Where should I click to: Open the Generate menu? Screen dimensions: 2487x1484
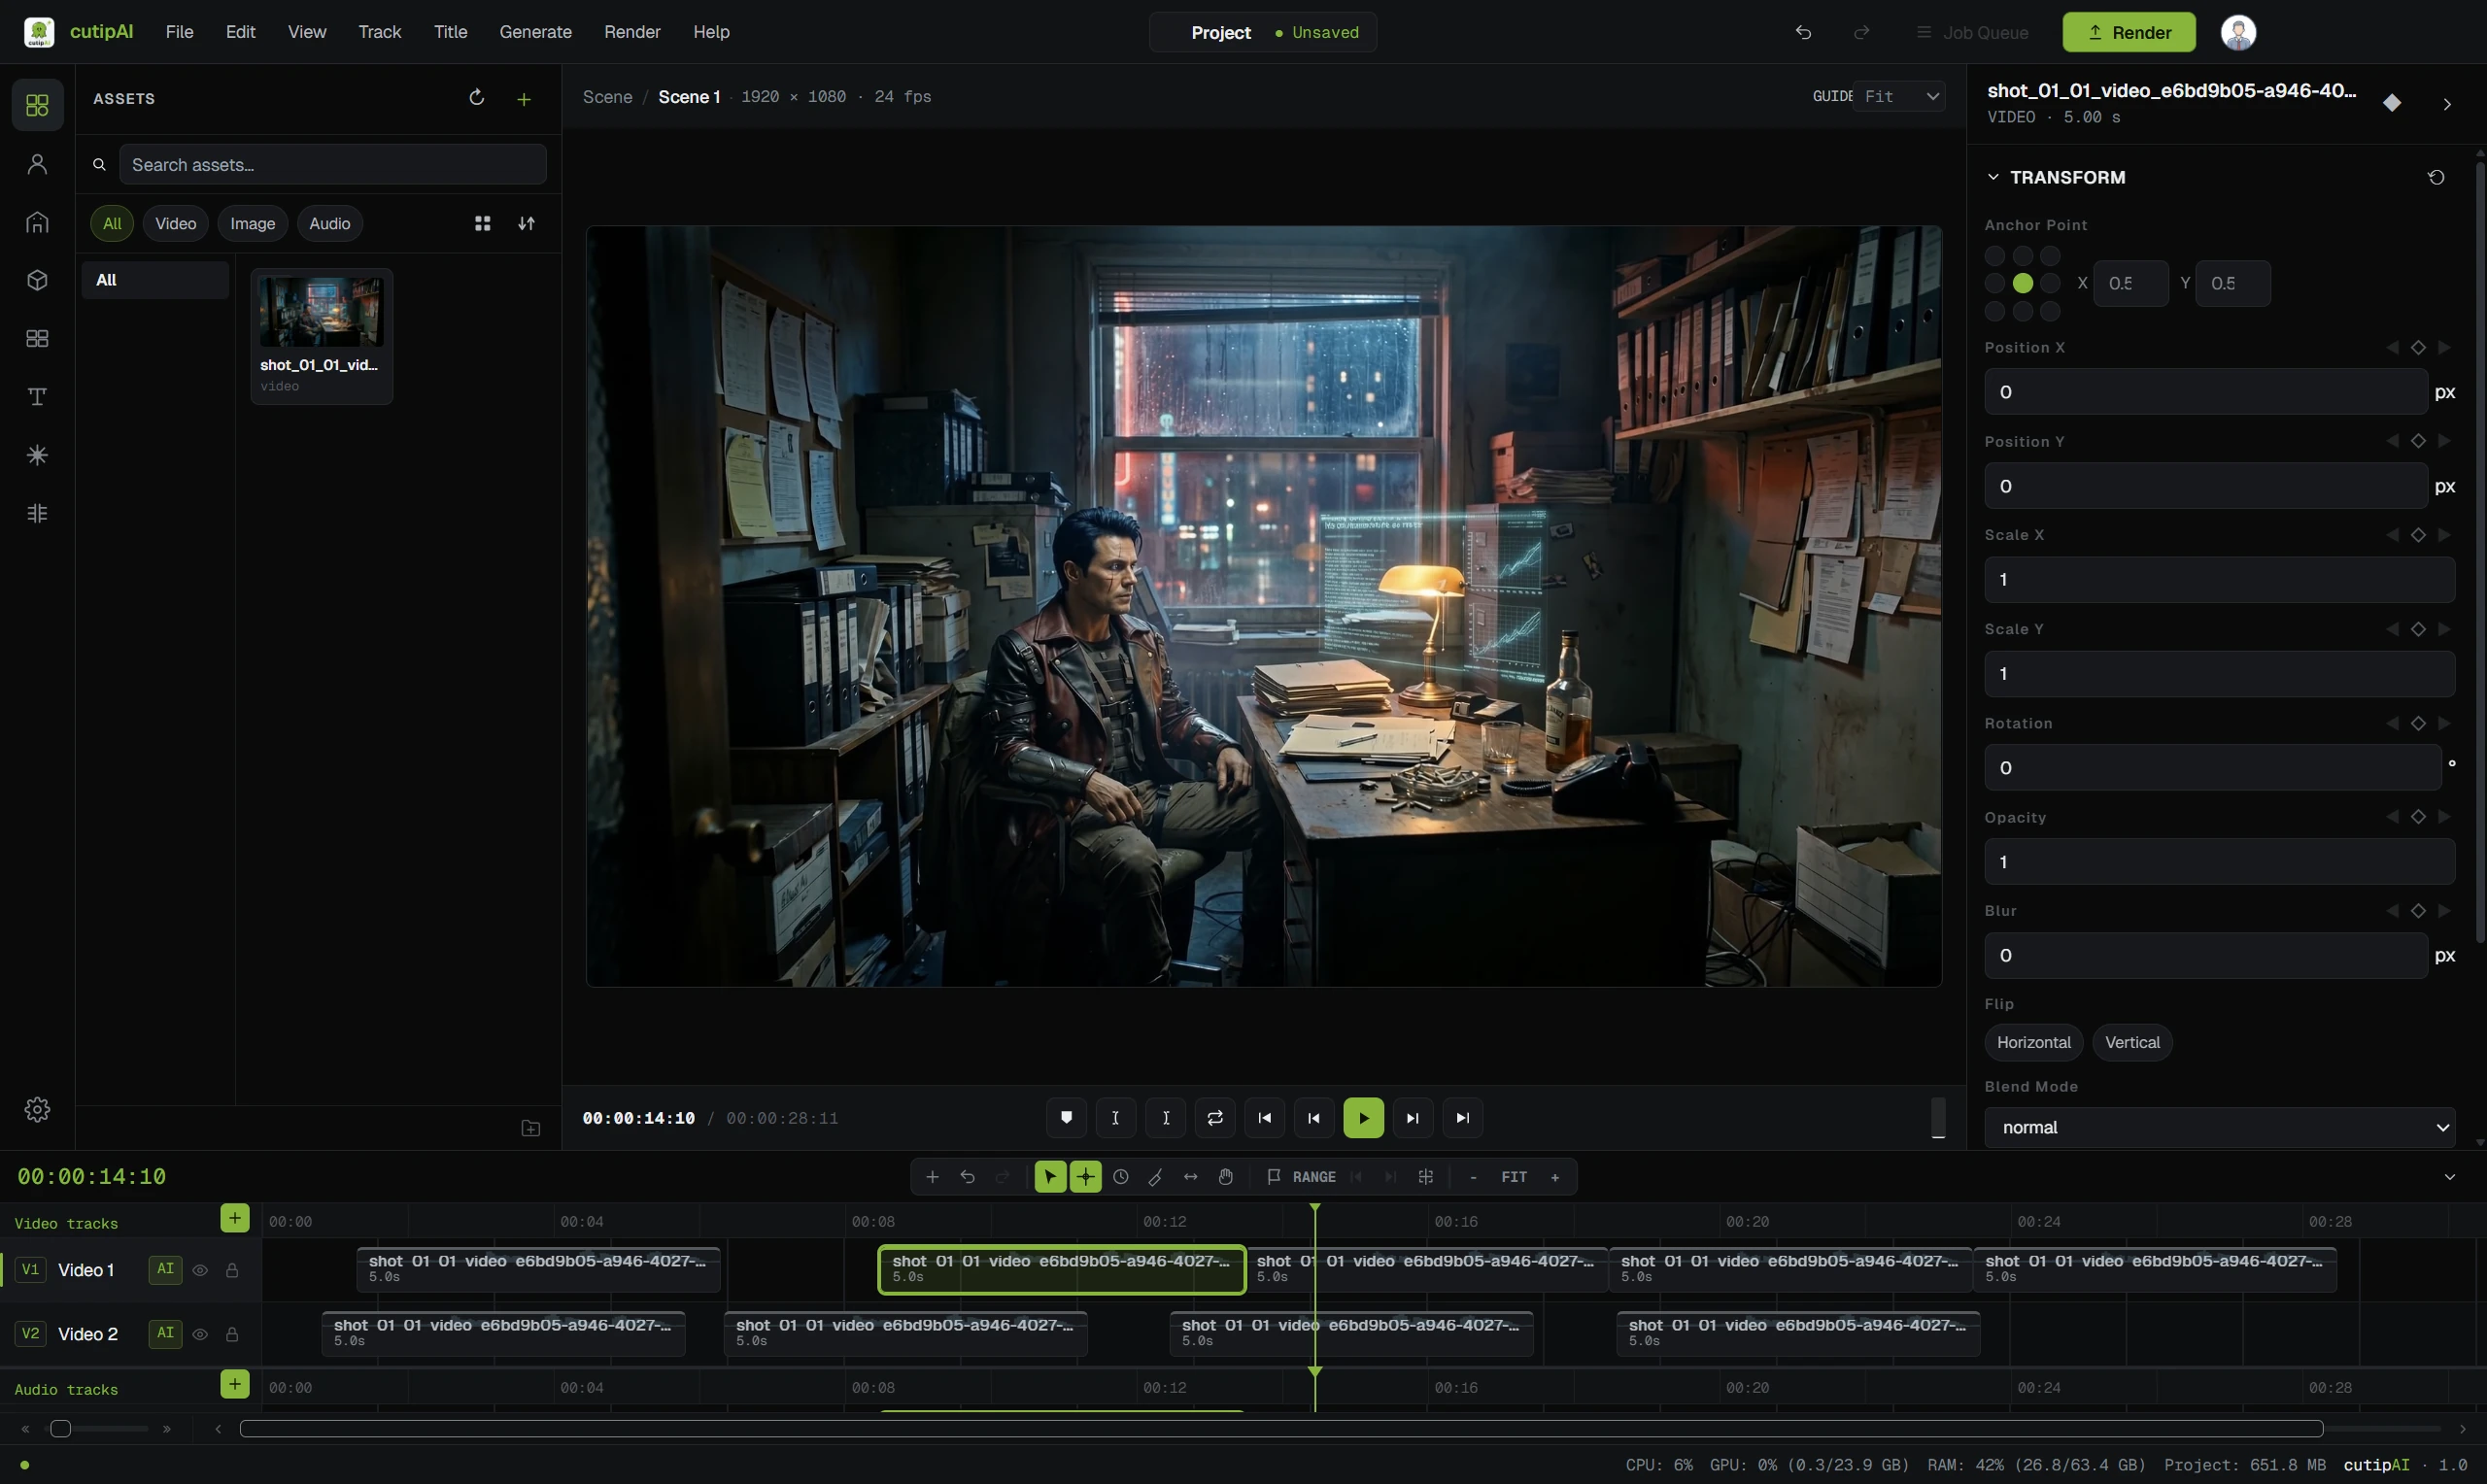point(535,32)
